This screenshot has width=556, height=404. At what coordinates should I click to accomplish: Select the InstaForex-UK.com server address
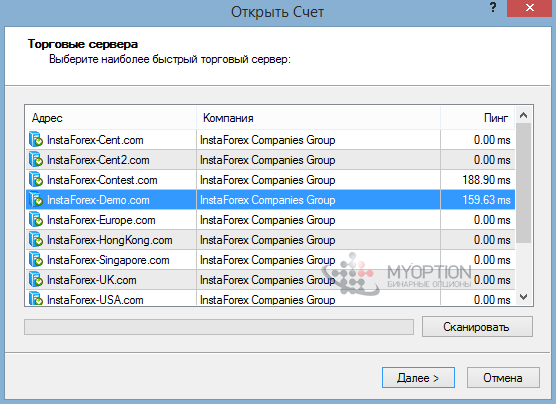[x=91, y=280]
